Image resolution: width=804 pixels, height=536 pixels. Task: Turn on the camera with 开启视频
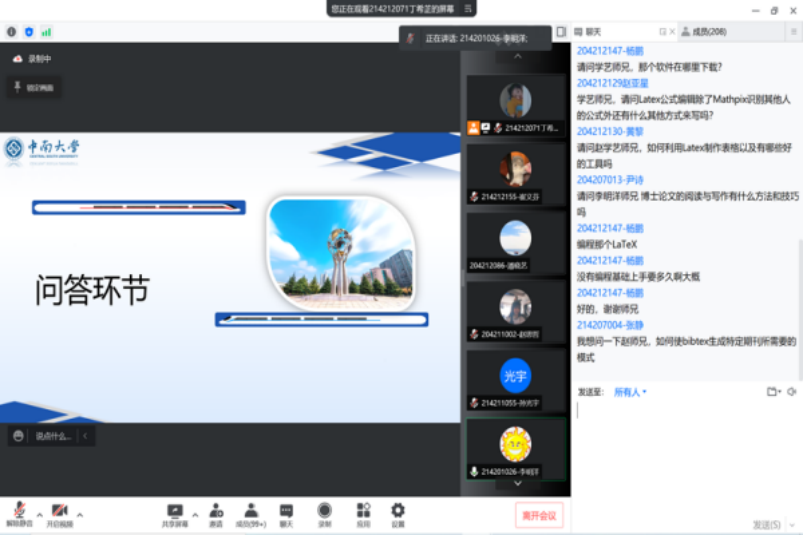pyautogui.click(x=59, y=511)
